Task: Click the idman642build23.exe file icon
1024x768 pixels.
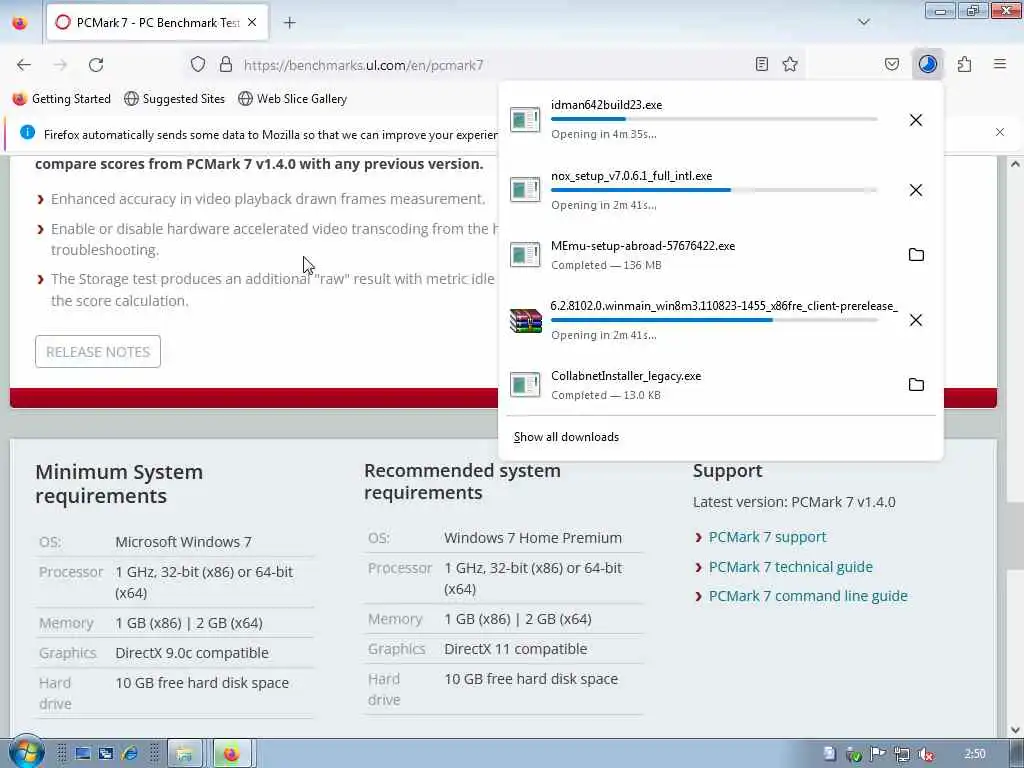Action: (x=525, y=120)
